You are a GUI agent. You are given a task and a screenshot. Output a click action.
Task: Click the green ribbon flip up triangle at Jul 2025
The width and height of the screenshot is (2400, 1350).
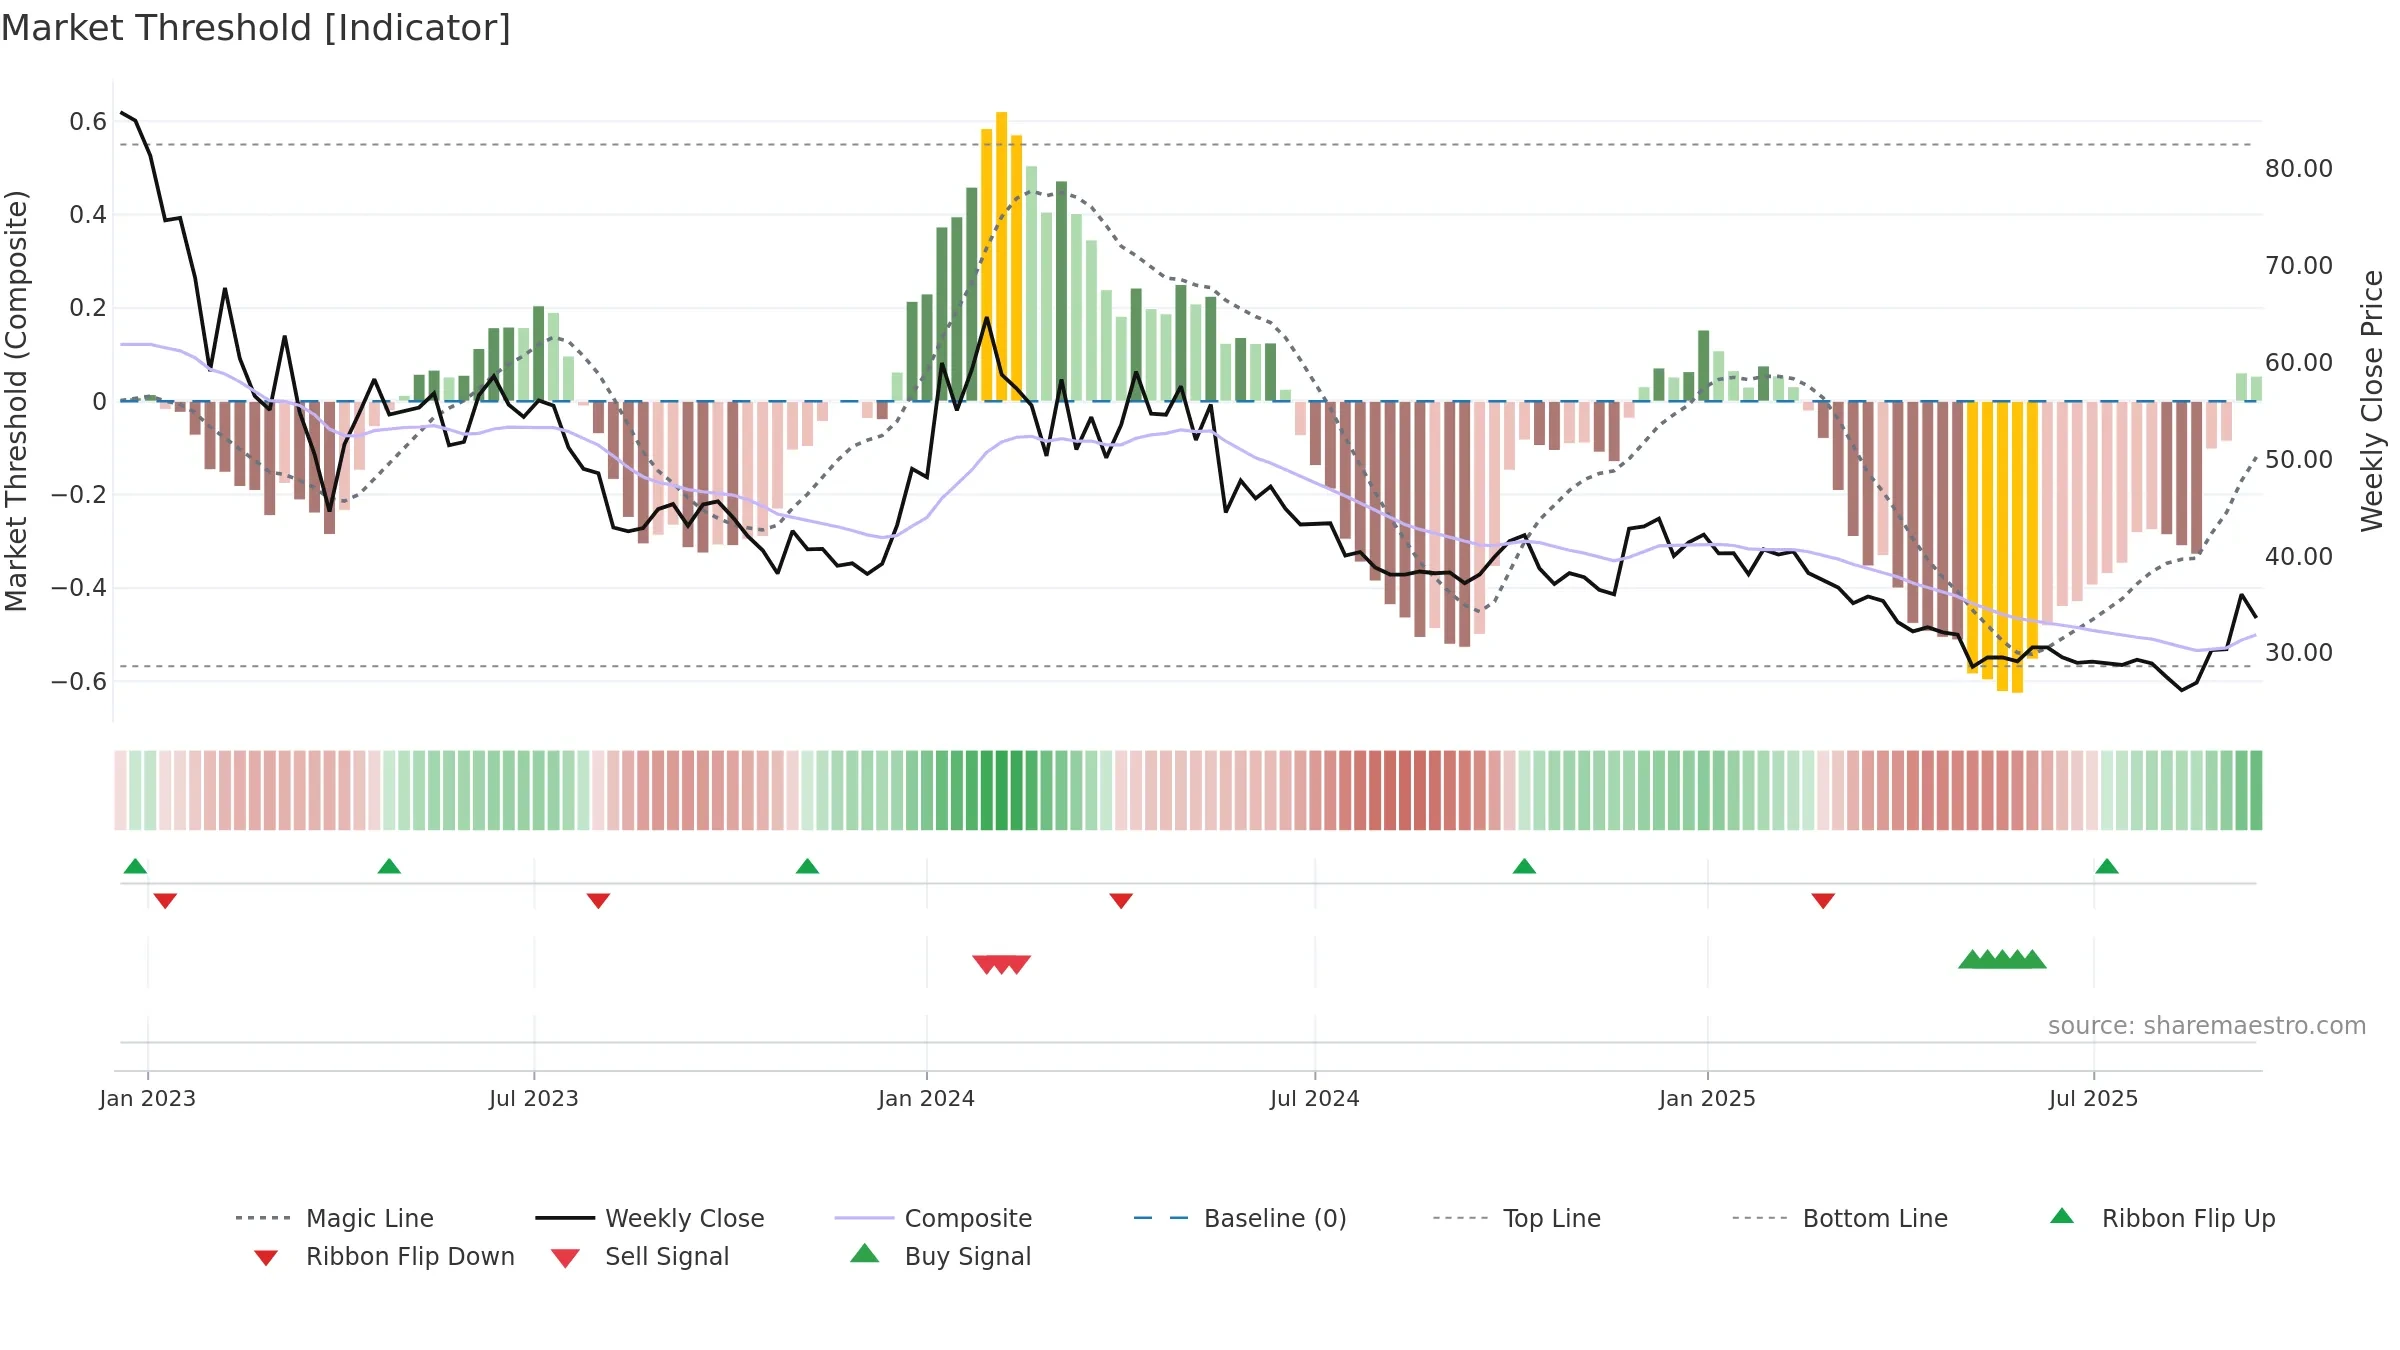2107,866
